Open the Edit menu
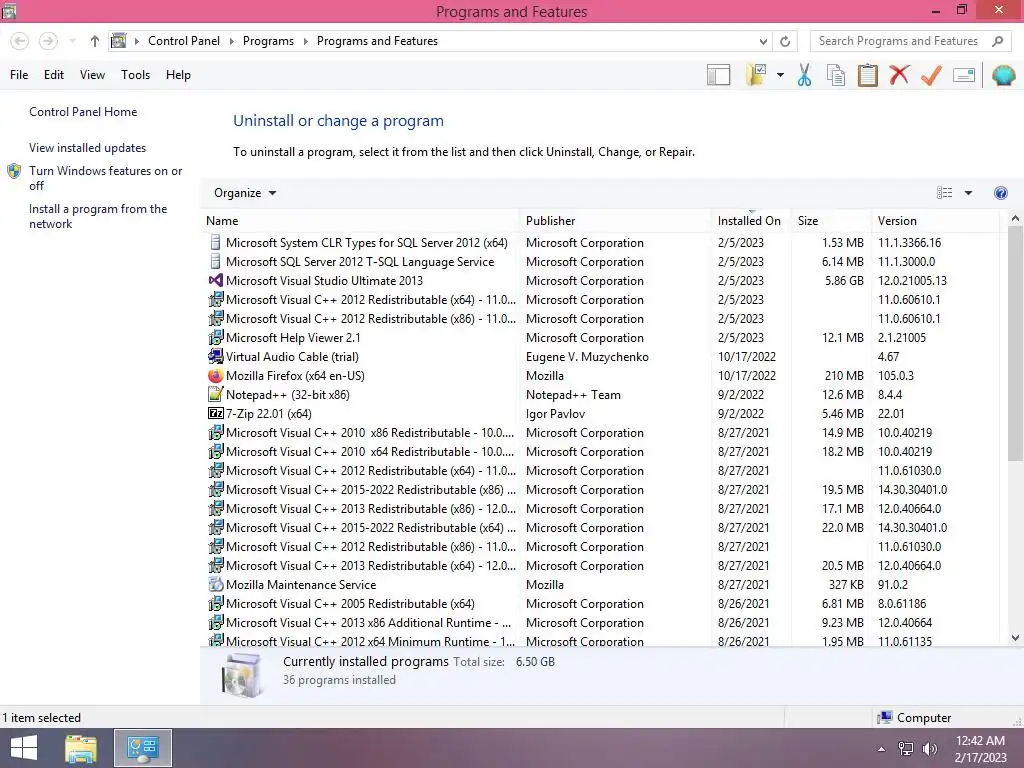Image resolution: width=1024 pixels, height=768 pixels. (54, 75)
